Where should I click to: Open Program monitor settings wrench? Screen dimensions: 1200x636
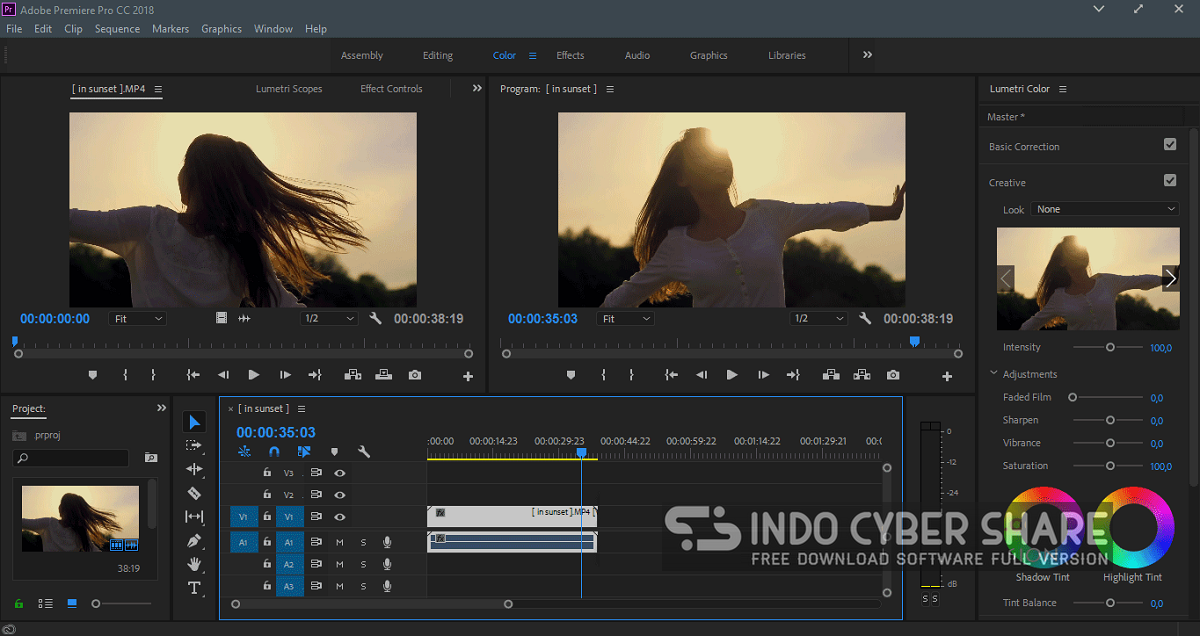(866, 318)
